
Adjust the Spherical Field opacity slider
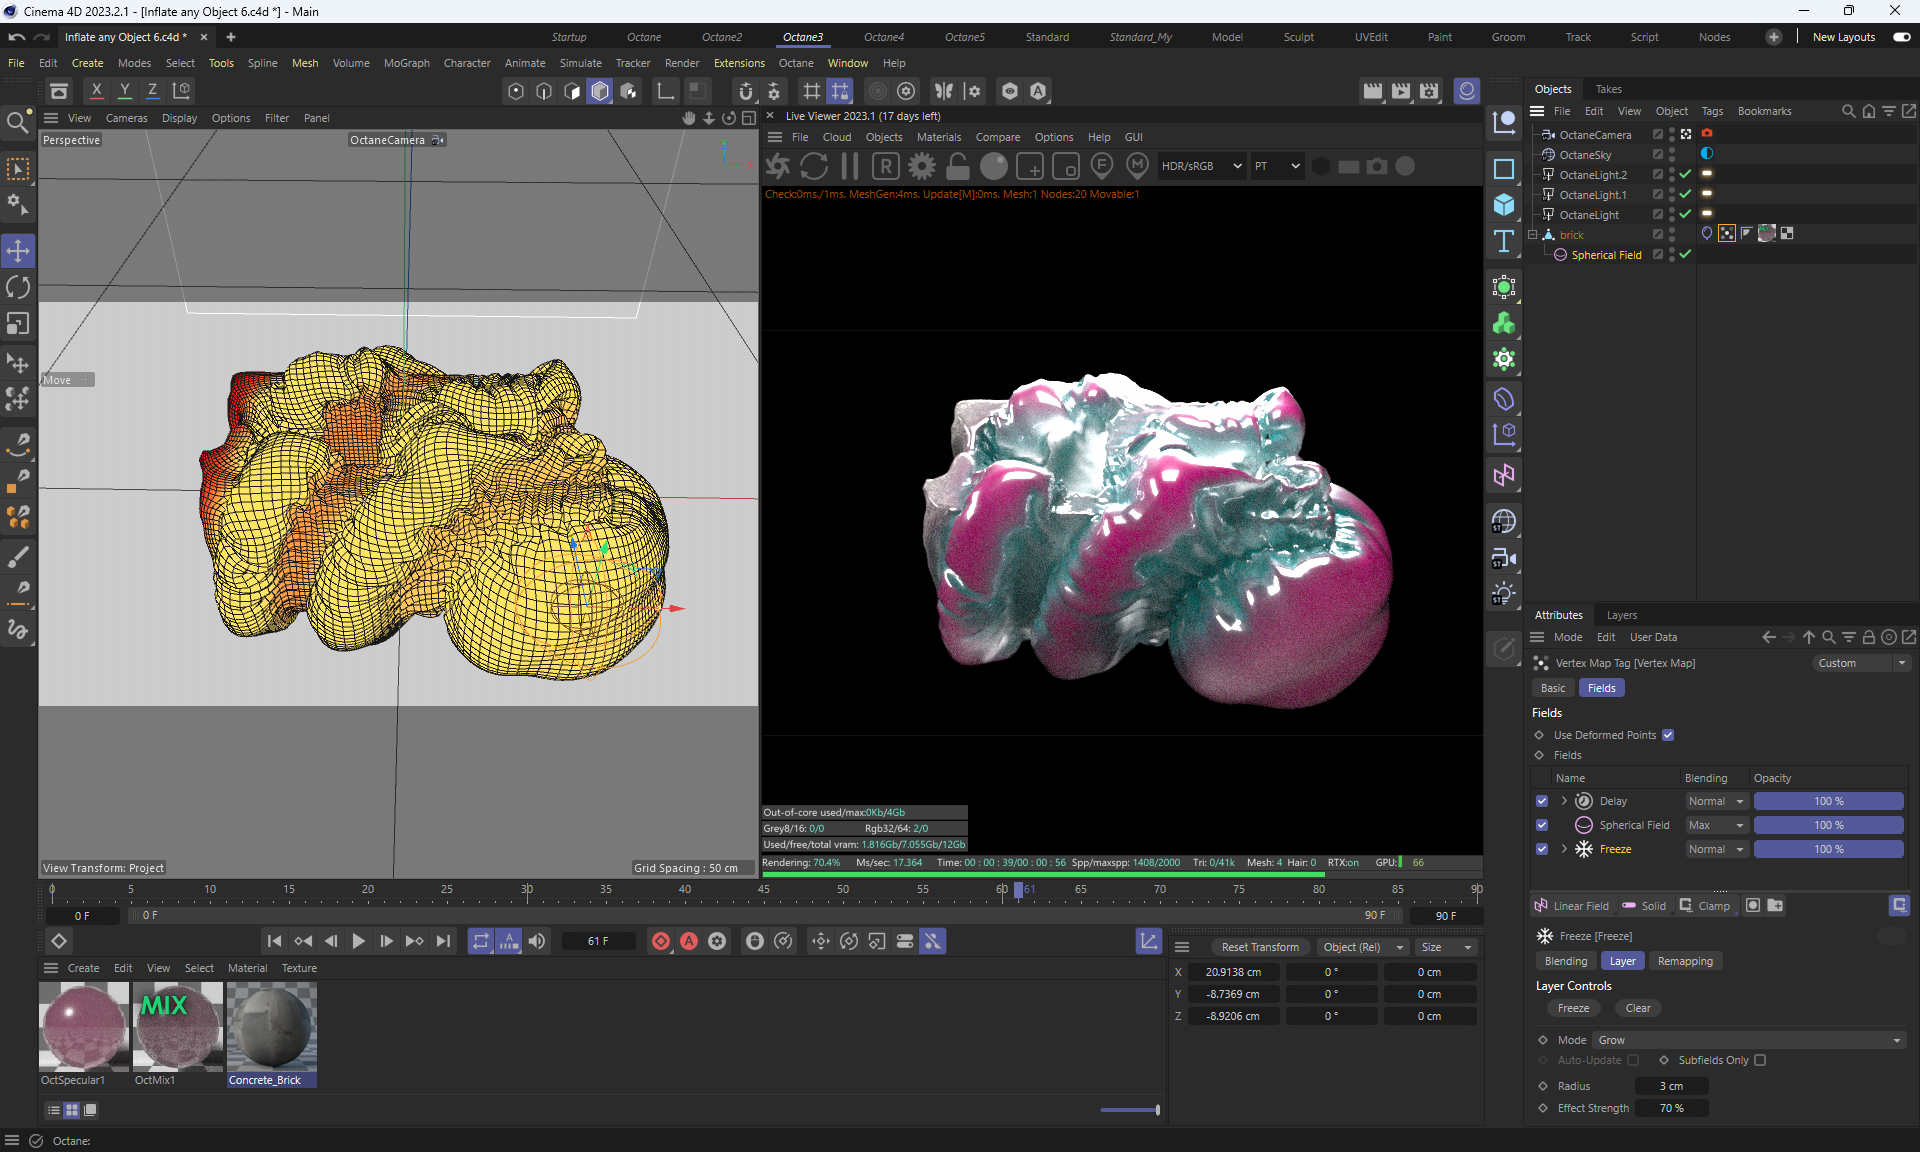pos(1828,825)
